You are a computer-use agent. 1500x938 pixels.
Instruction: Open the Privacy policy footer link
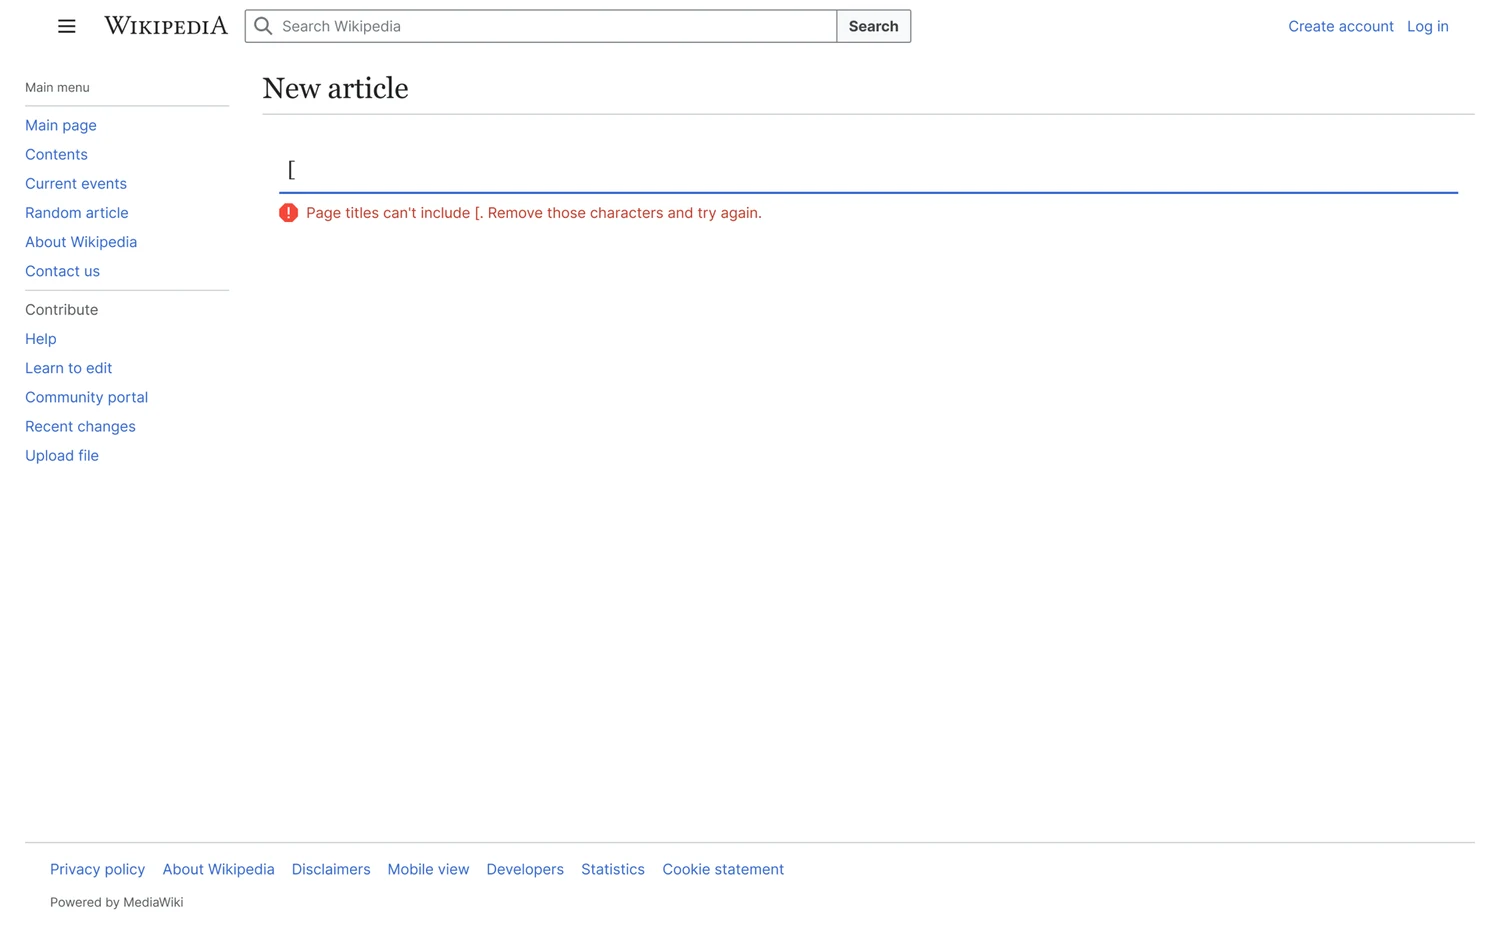pyautogui.click(x=98, y=869)
